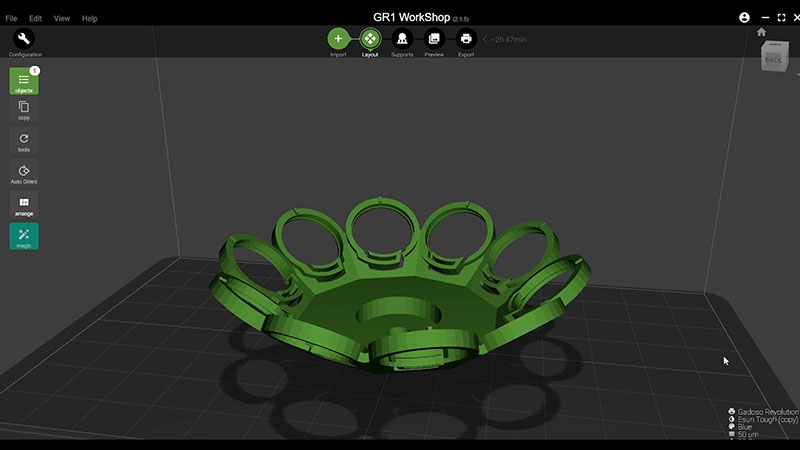800x450 pixels.
Task: Click the Import plus button
Action: (338, 39)
